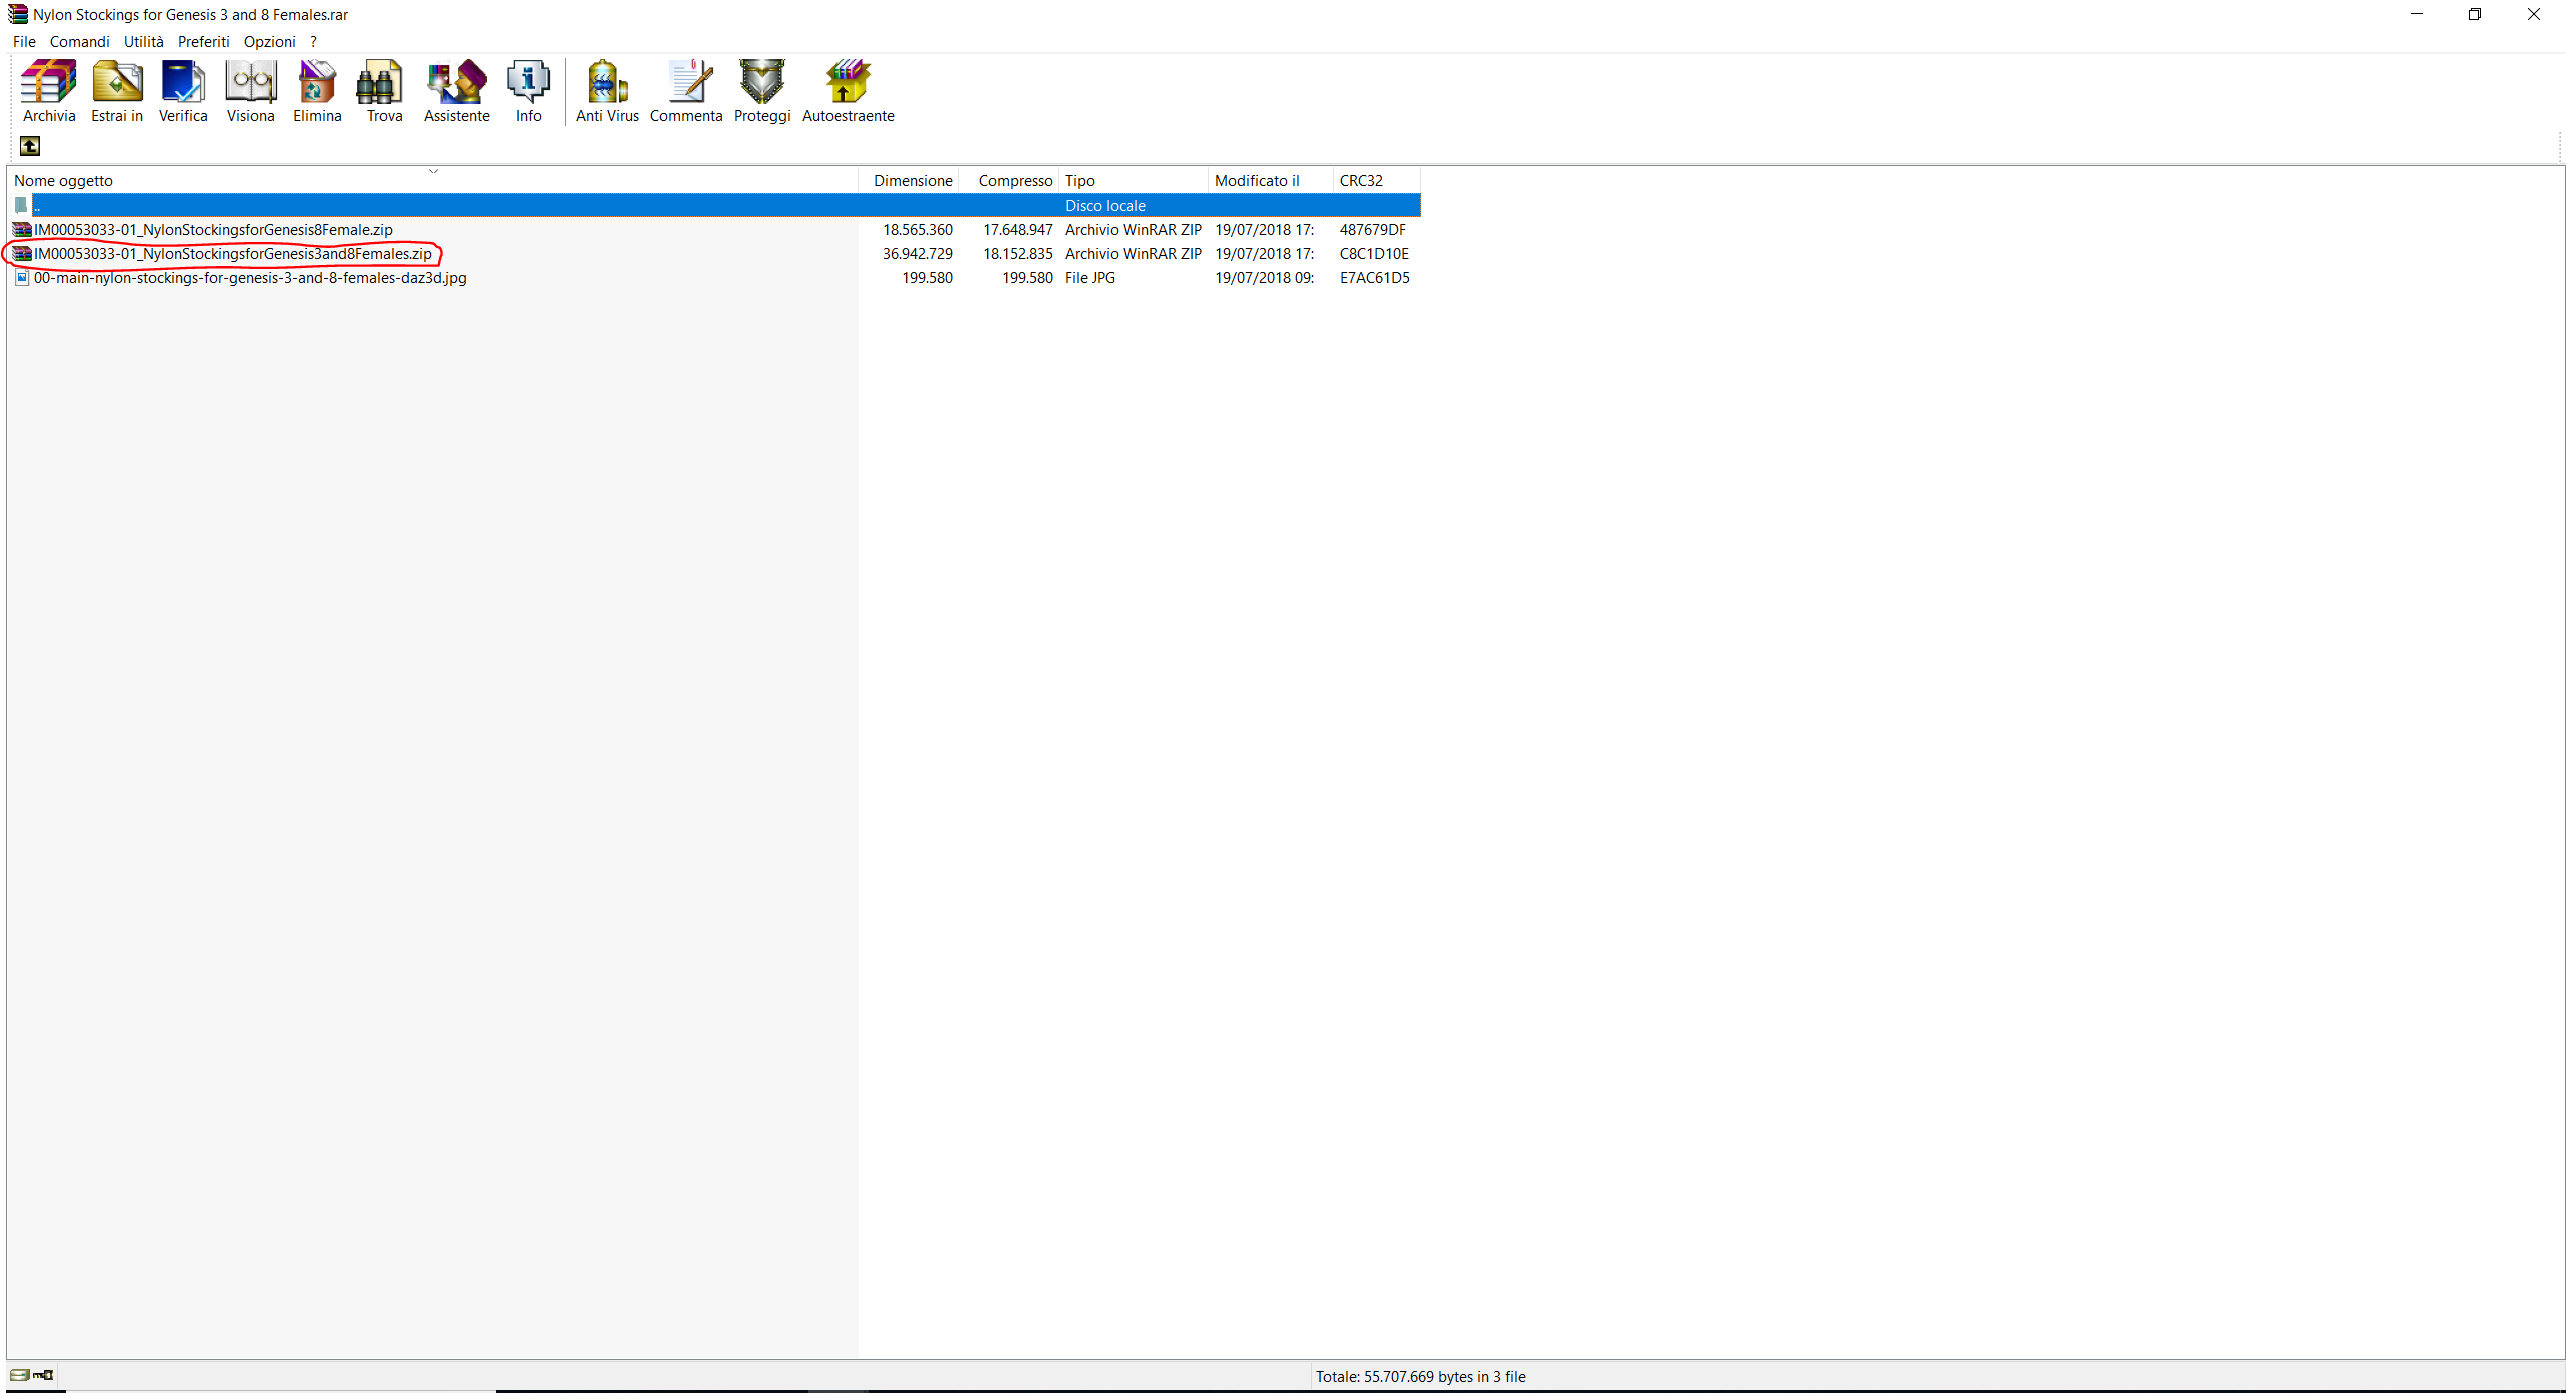Click the zip icon of Genesis8Female.zip
Viewport: 2566px width, 1393px height.
(22, 229)
